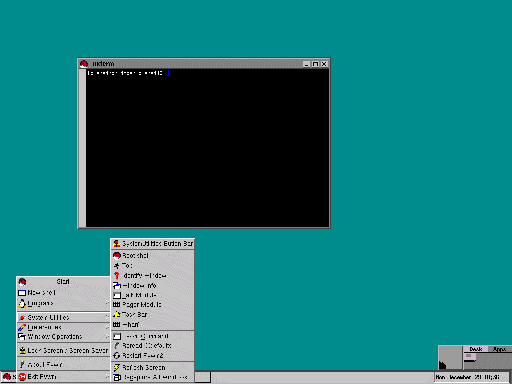Screen dimensions: 512x384
Task: Choose Reread Xdefaults entry
Action: (152, 346)
